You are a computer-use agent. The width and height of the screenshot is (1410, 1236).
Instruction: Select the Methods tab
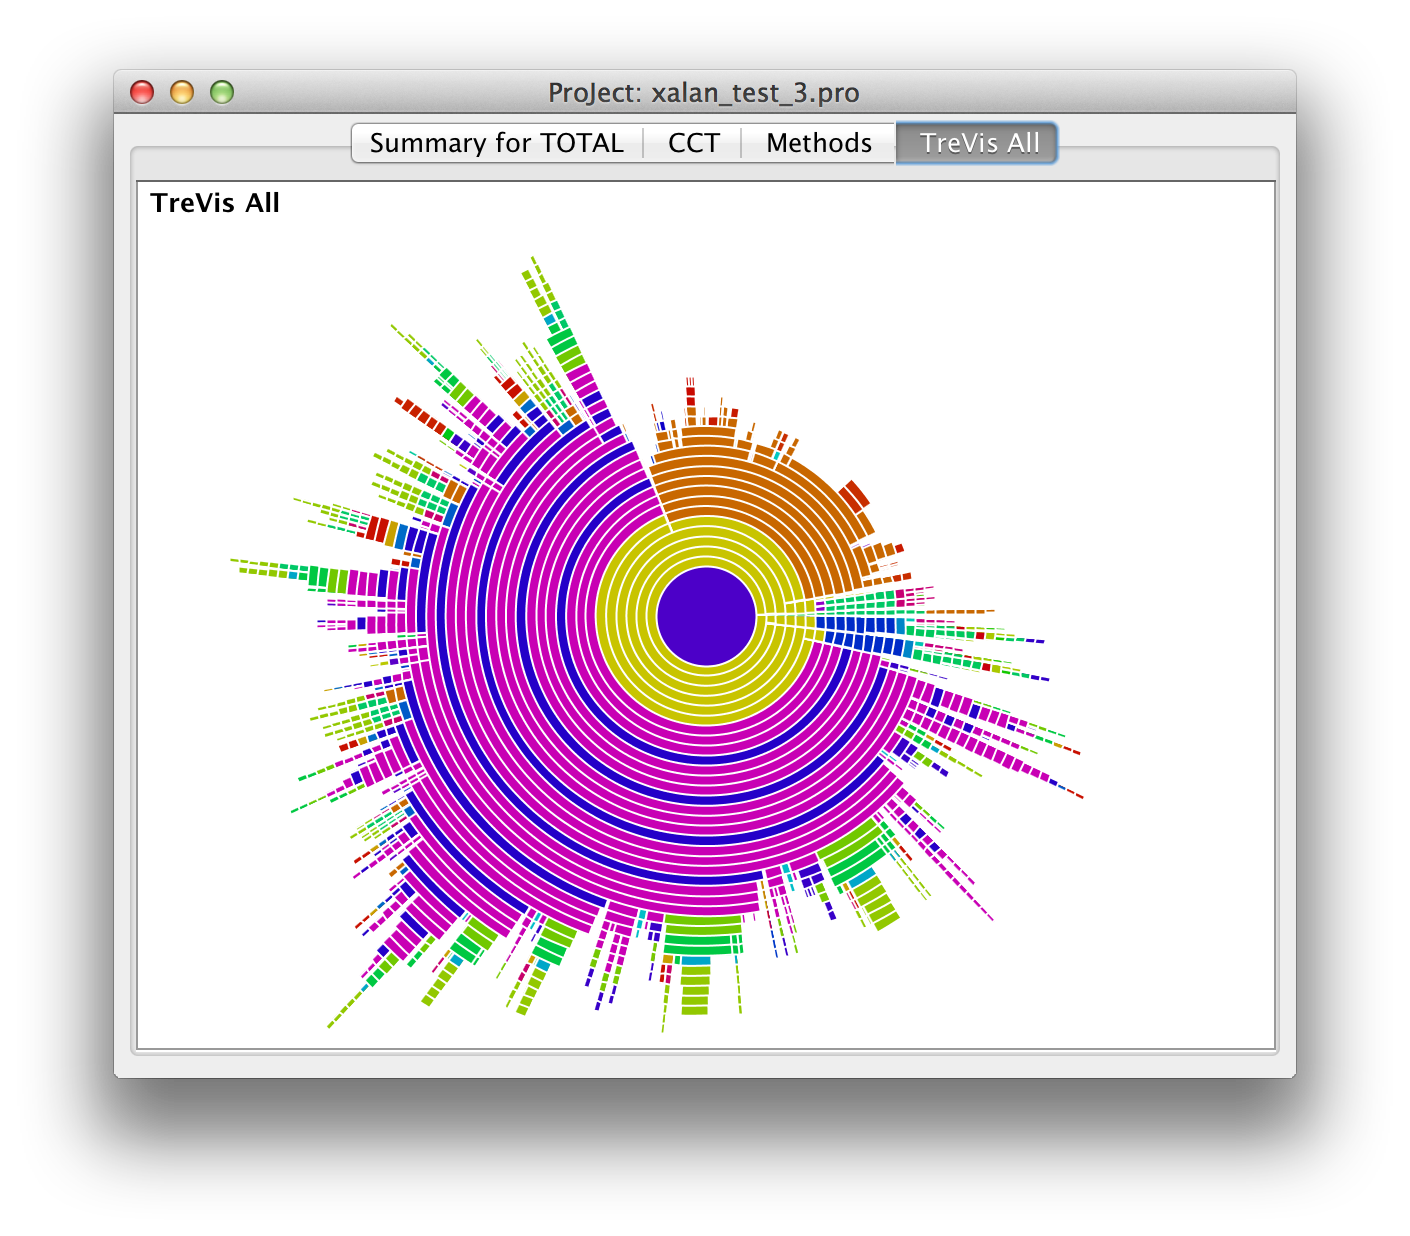[x=818, y=143]
